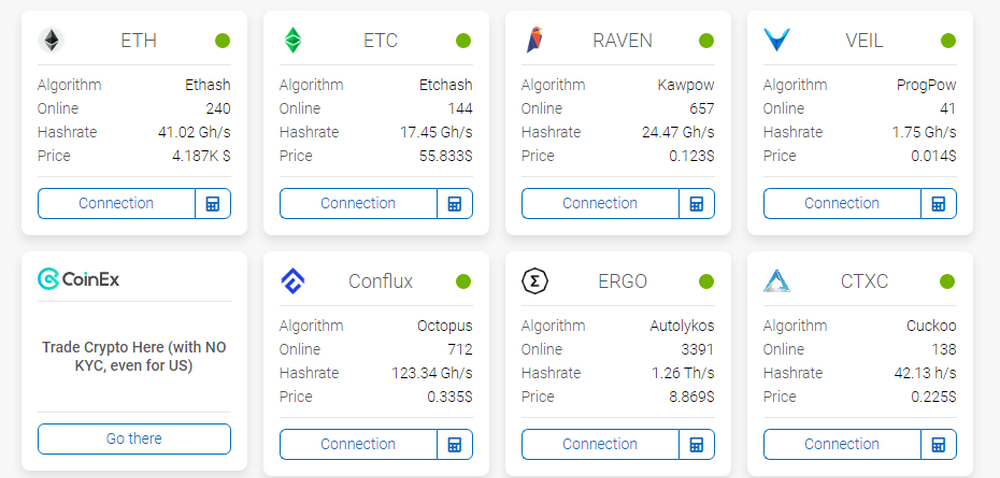Click the green online status dot for ETH
1000x478 pixels.
[x=223, y=41]
